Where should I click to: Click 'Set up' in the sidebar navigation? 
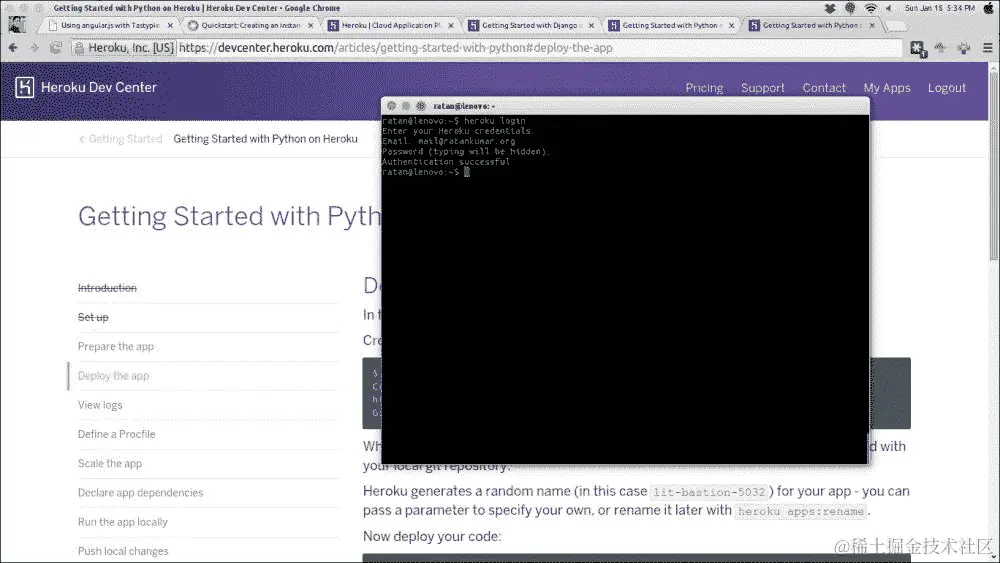[x=93, y=318]
